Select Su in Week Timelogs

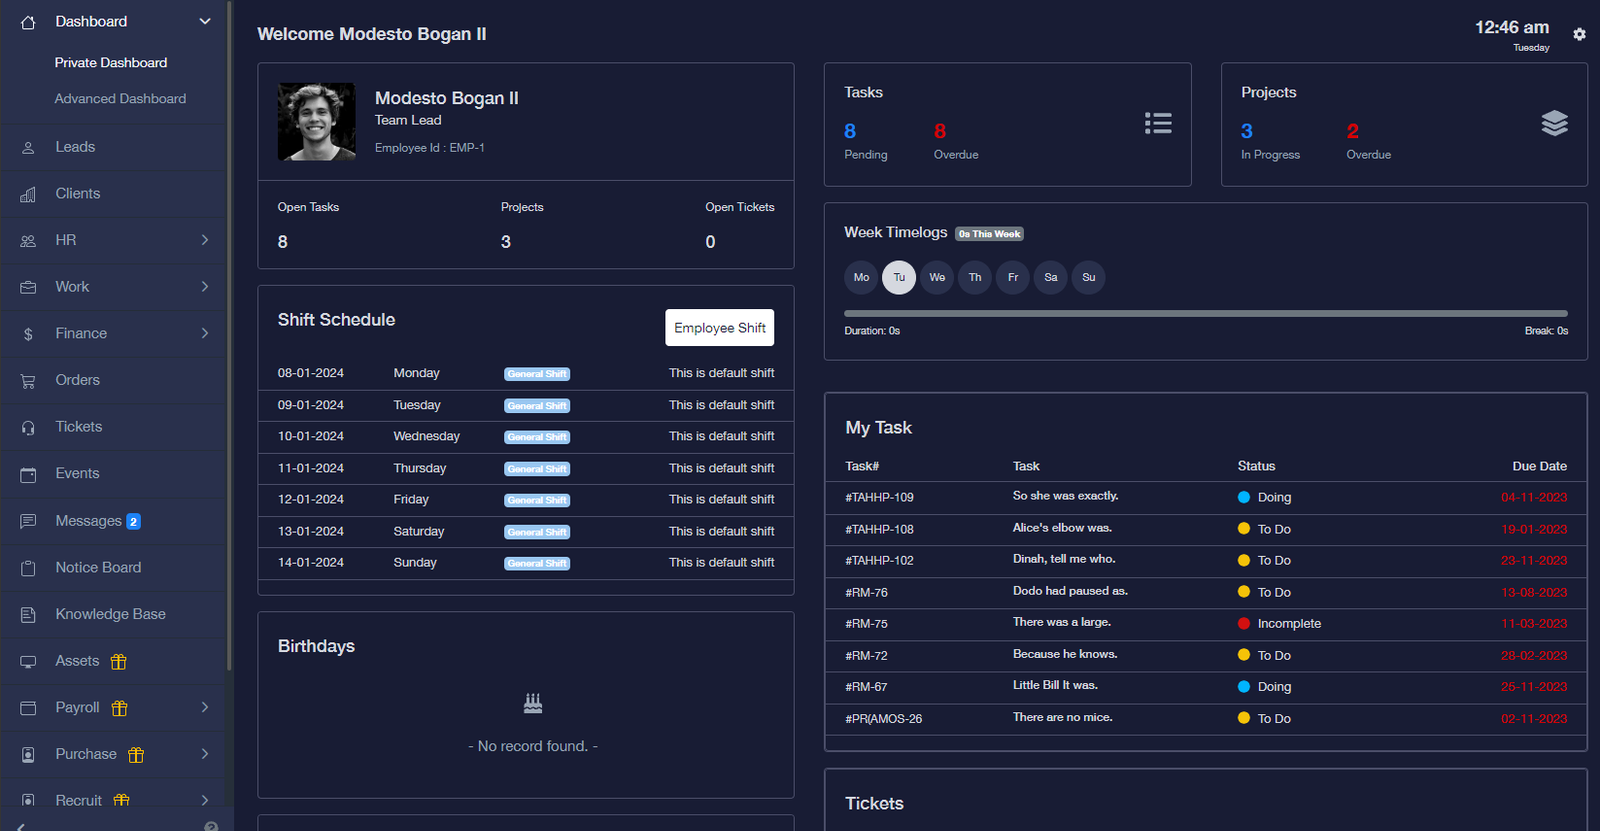(x=1089, y=277)
